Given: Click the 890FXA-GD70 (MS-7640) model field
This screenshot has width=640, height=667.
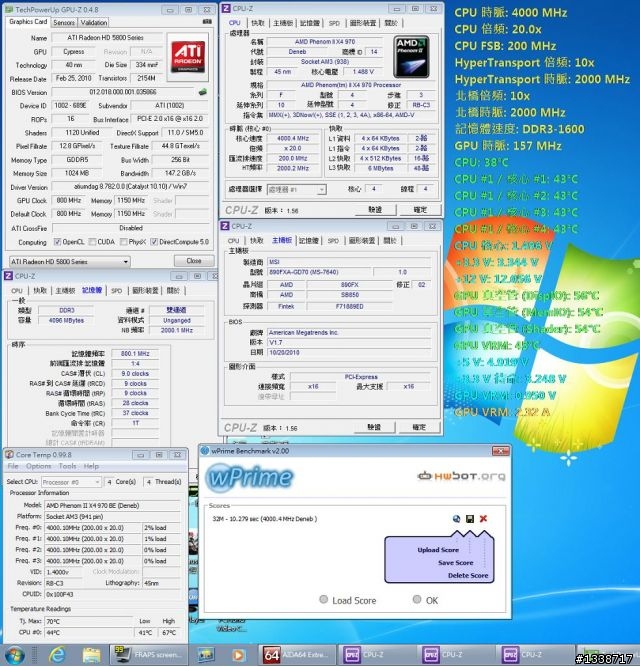Looking at the screenshot, I should point(319,272).
